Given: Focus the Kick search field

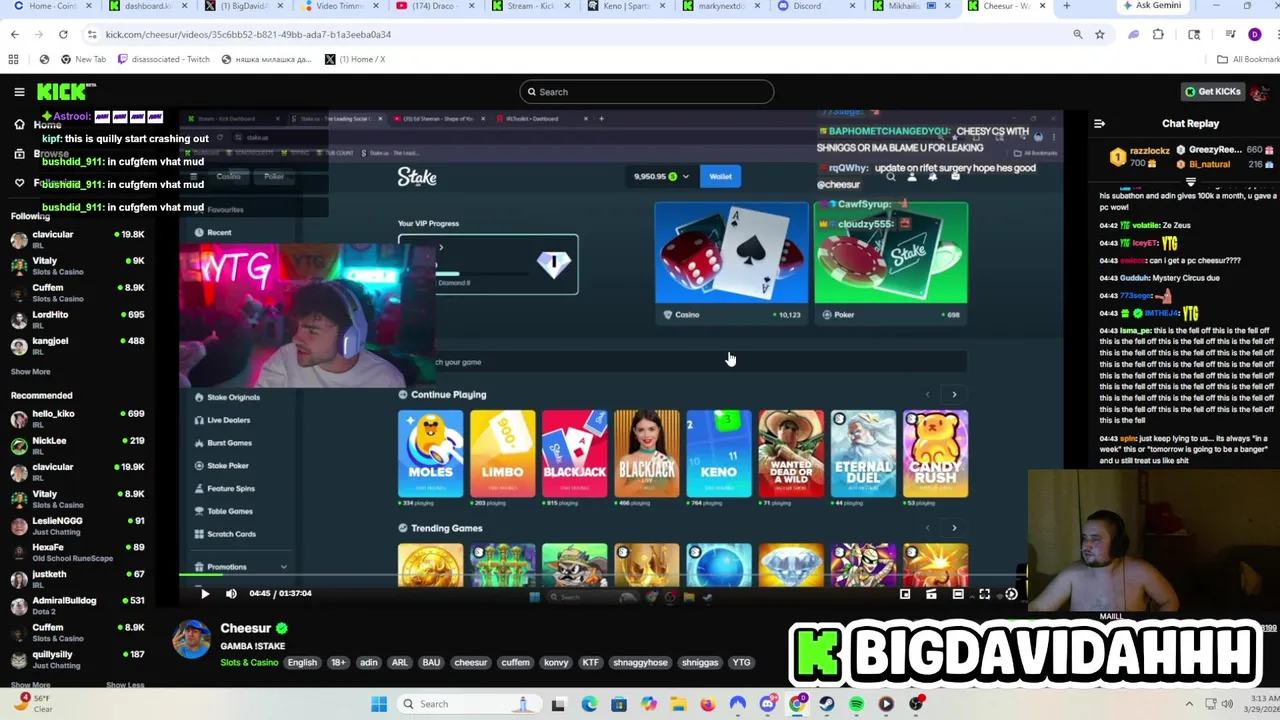Looking at the screenshot, I should 646,92.
